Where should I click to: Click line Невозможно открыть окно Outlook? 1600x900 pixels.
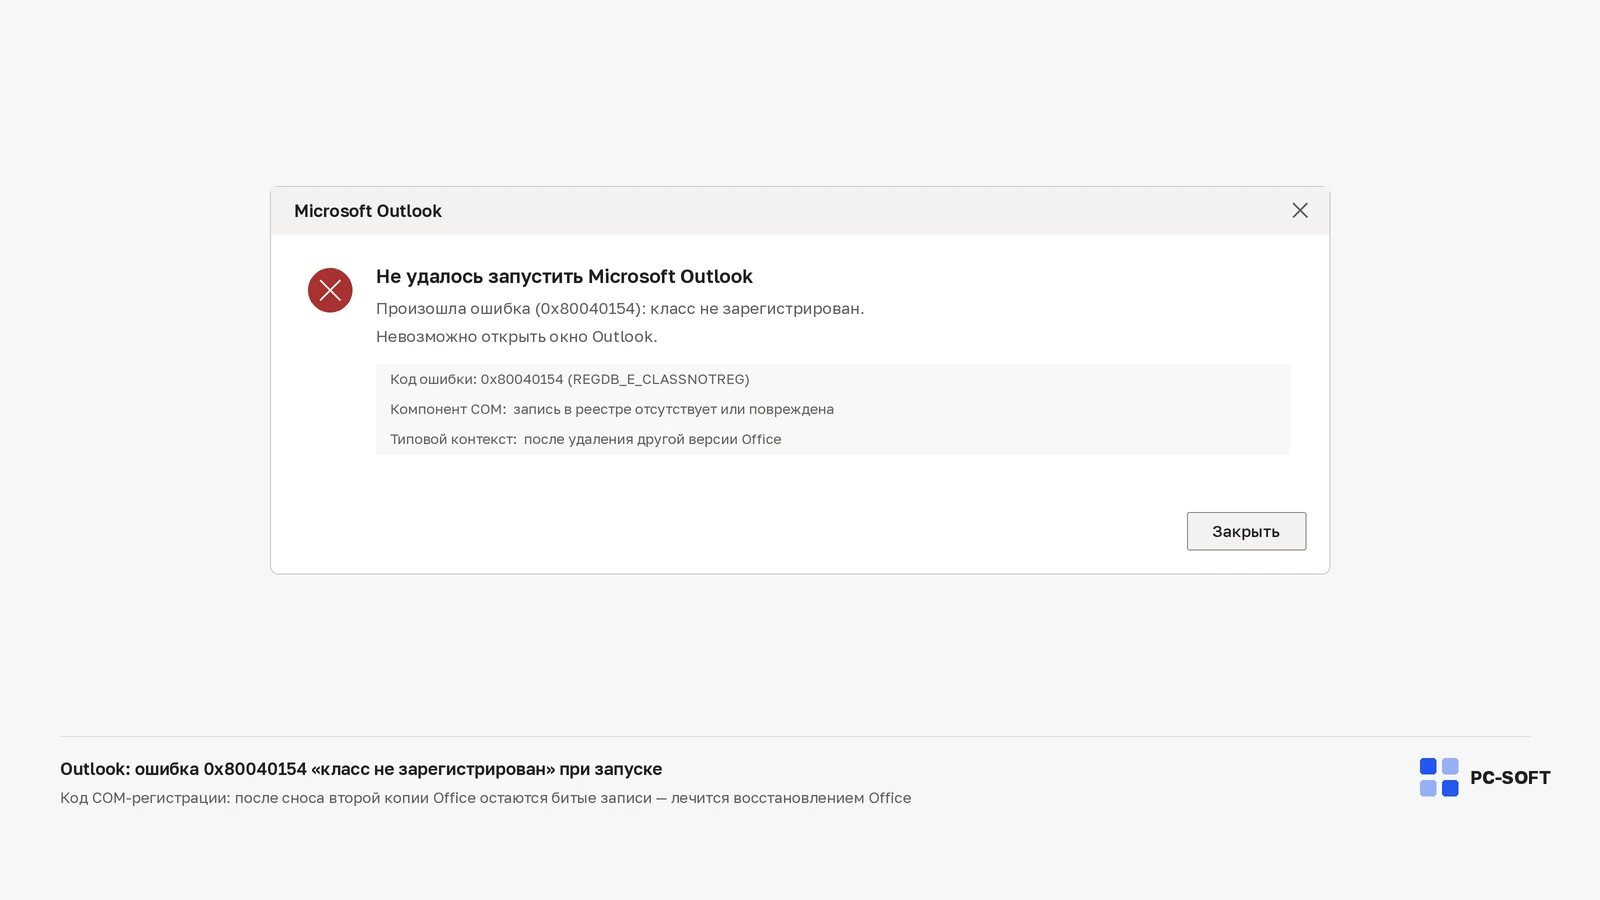tap(517, 336)
